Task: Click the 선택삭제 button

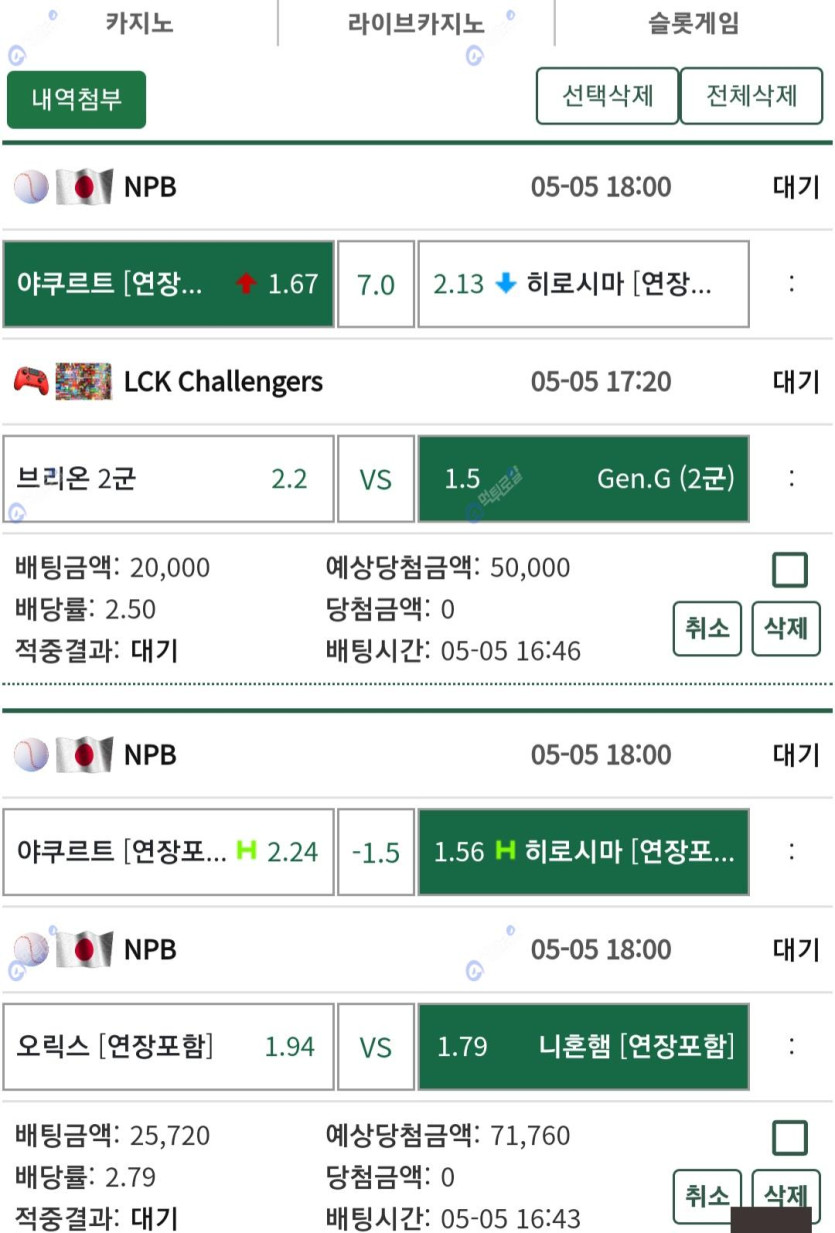Action: click(608, 96)
